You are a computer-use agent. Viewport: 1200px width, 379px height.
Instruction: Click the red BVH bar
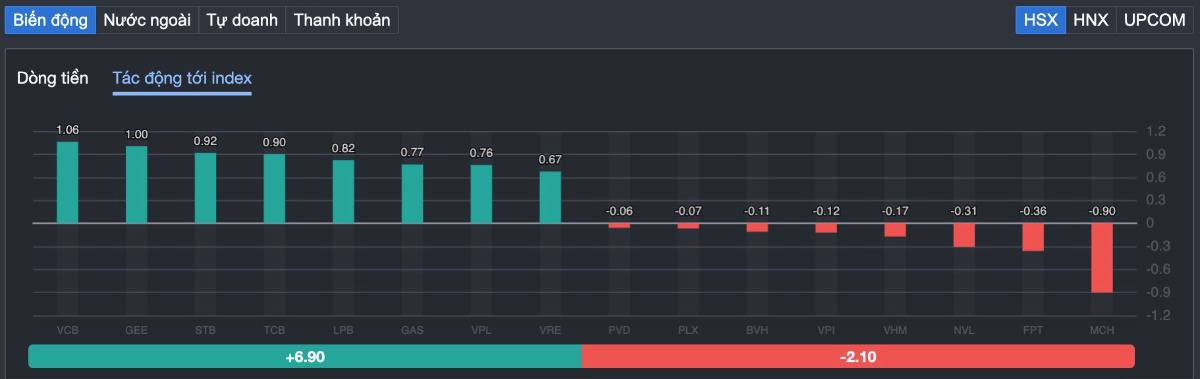[757, 228]
